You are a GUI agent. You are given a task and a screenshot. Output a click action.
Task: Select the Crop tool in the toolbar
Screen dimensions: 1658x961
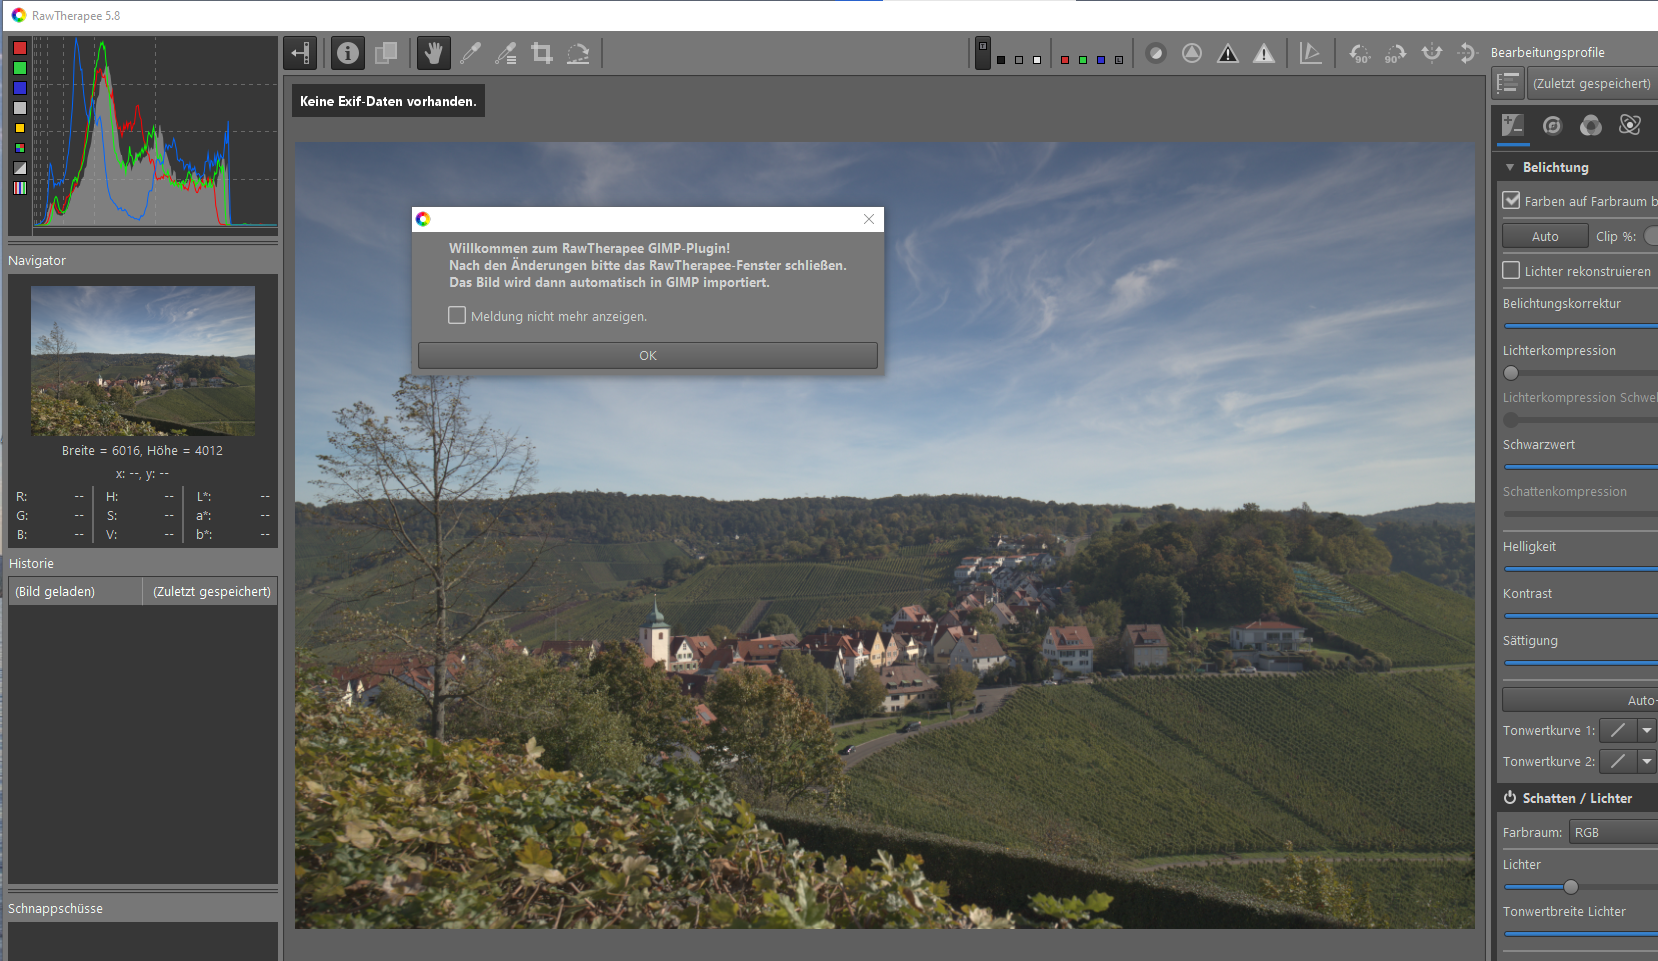[542, 54]
